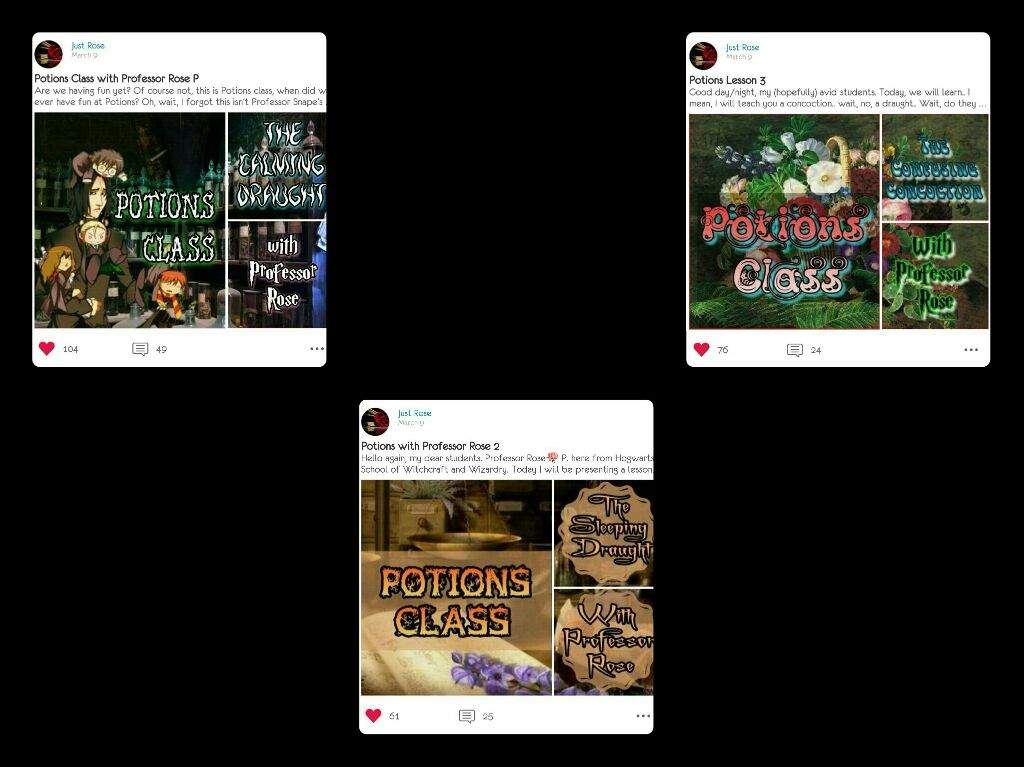The image size is (1024, 767).
Task: Open comments on Potions with Professor Rose 2
Action: tap(467, 716)
